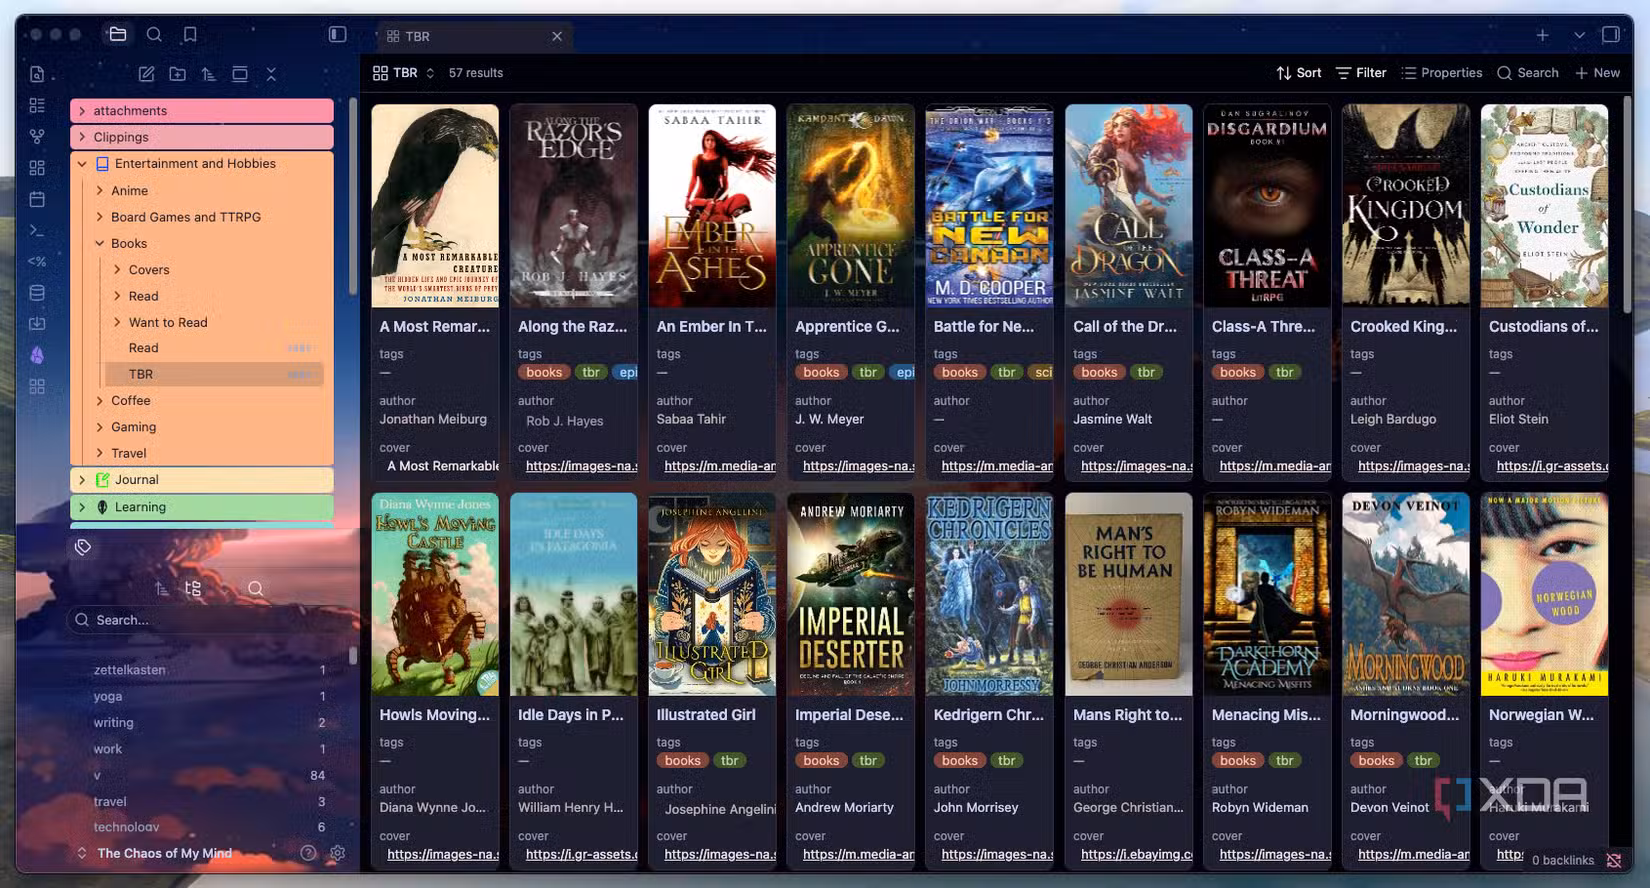Create a new folder in explorer
This screenshot has height=888, width=1650.
(177, 74)
